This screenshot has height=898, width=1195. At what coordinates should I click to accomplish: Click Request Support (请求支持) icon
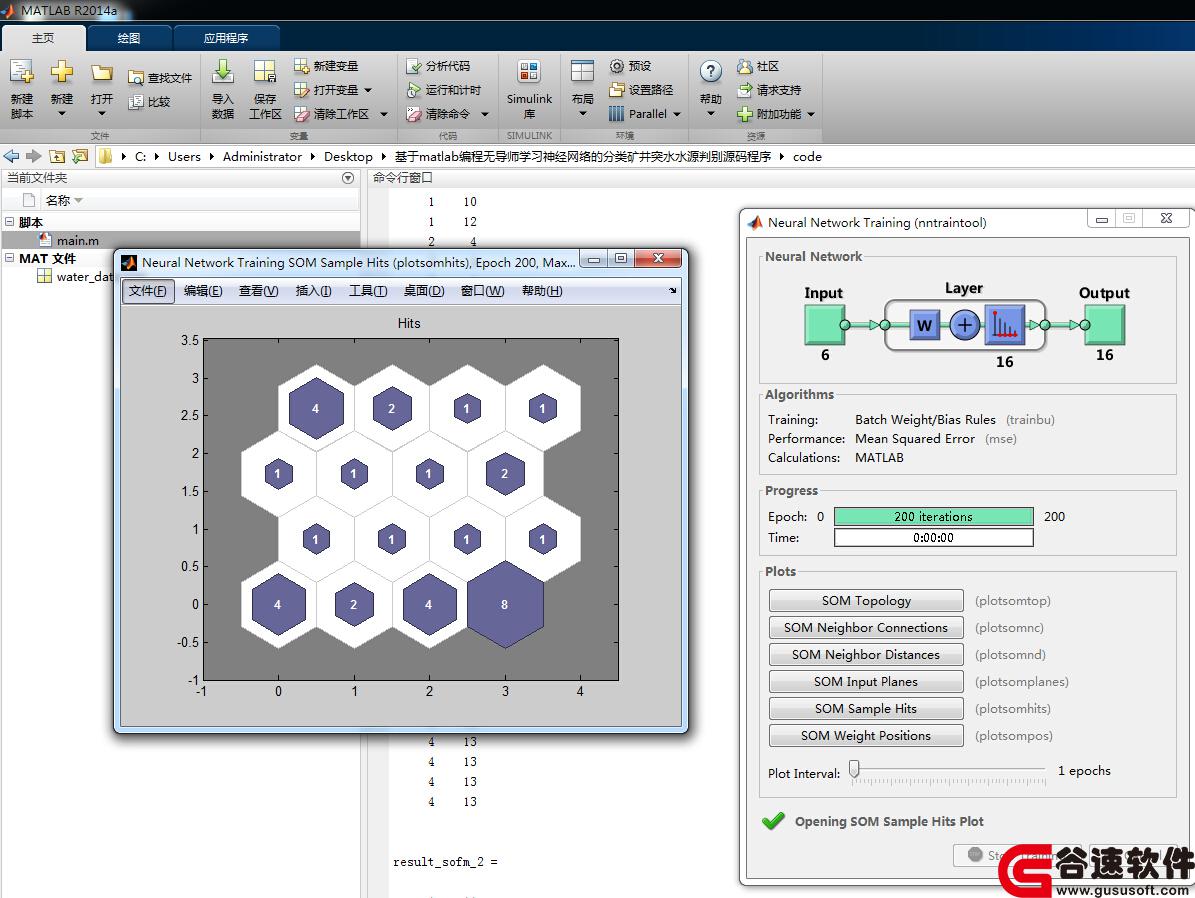tap(745, 90)
